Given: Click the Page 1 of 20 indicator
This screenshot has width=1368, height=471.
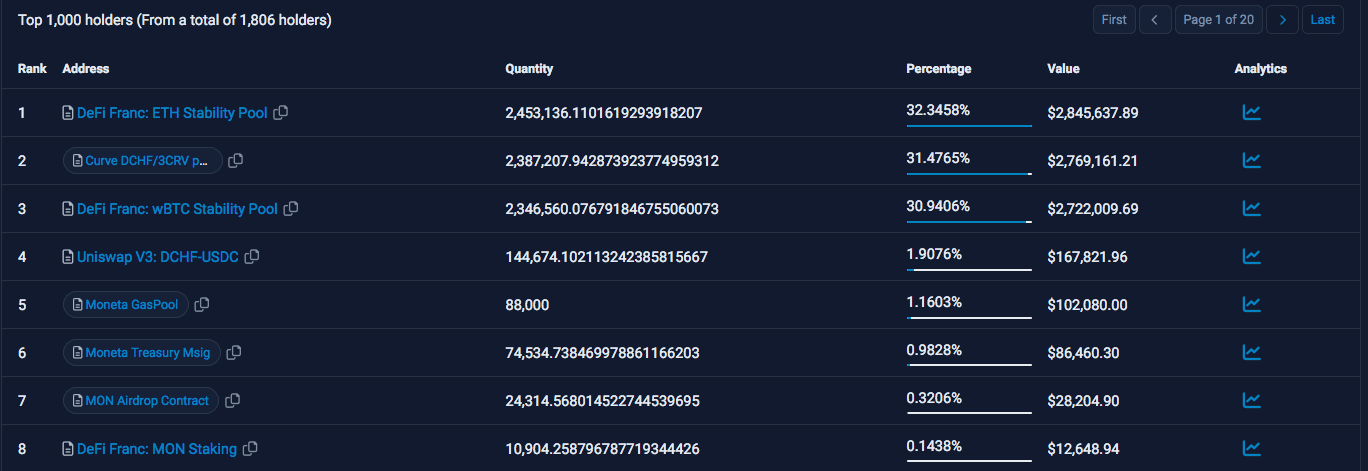Looking at the screenshot, I should [x=1218, y=19].
